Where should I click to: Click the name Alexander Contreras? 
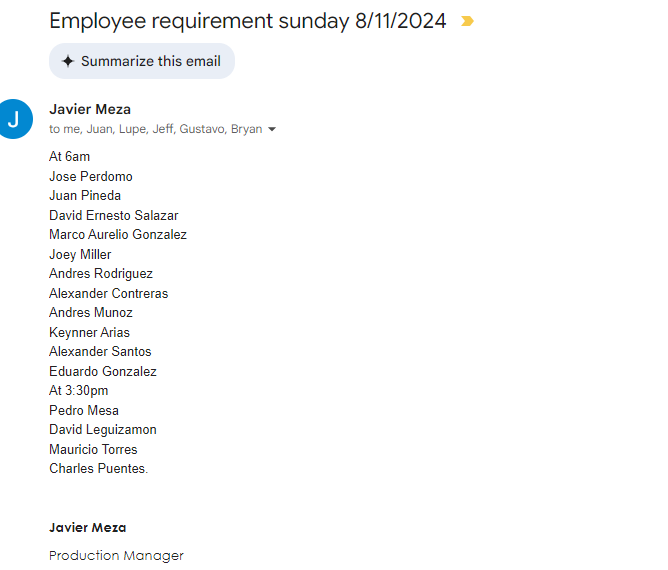109,294
